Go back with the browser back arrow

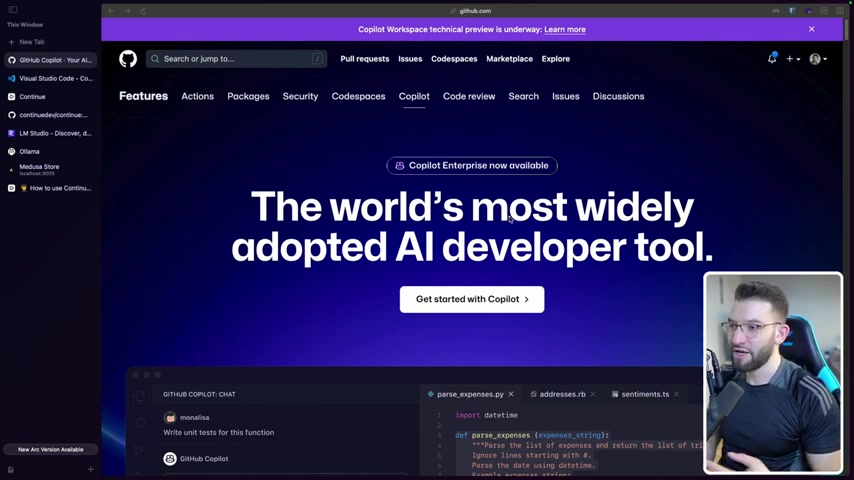coord(111,11)
